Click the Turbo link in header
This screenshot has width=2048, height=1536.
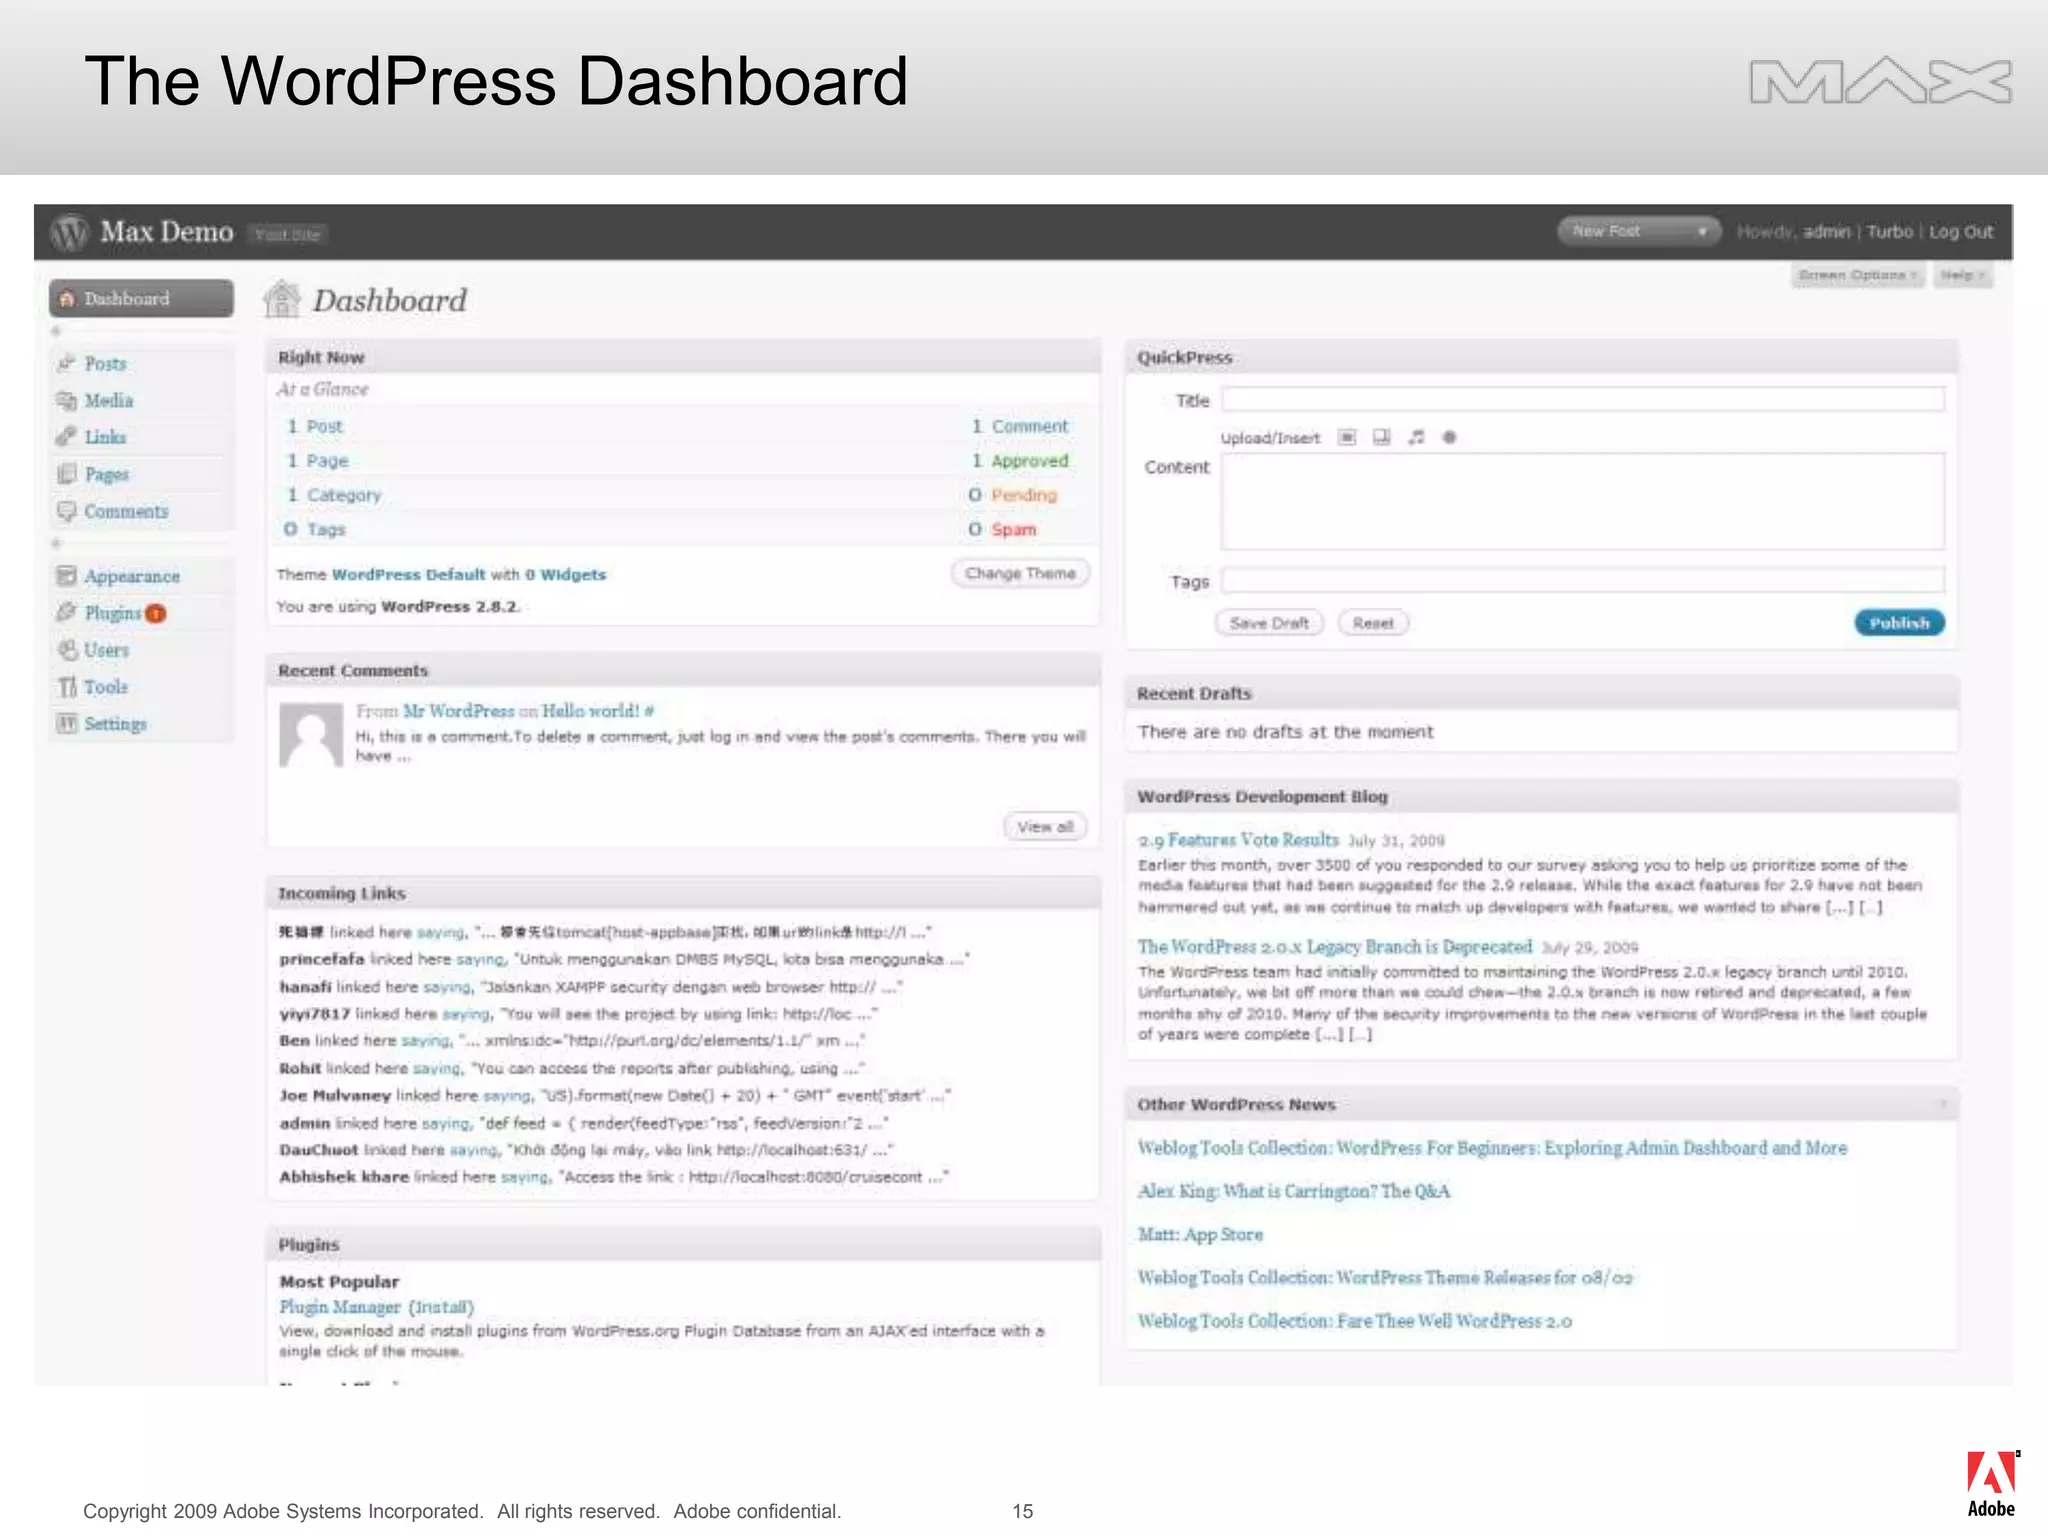(1889, 232)
